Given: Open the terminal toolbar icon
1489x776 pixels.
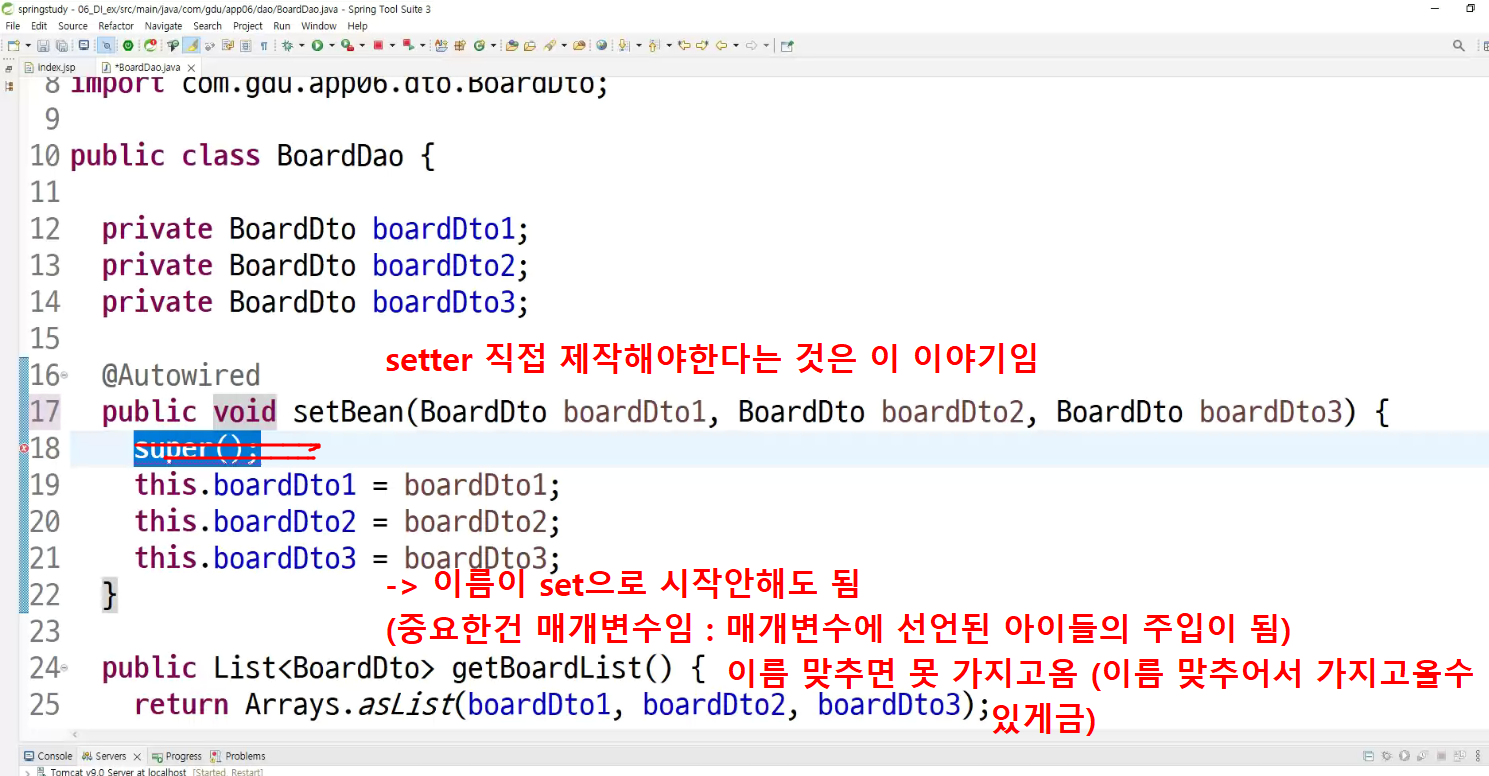Looking at the screenshot, I should tap(83, 45).
